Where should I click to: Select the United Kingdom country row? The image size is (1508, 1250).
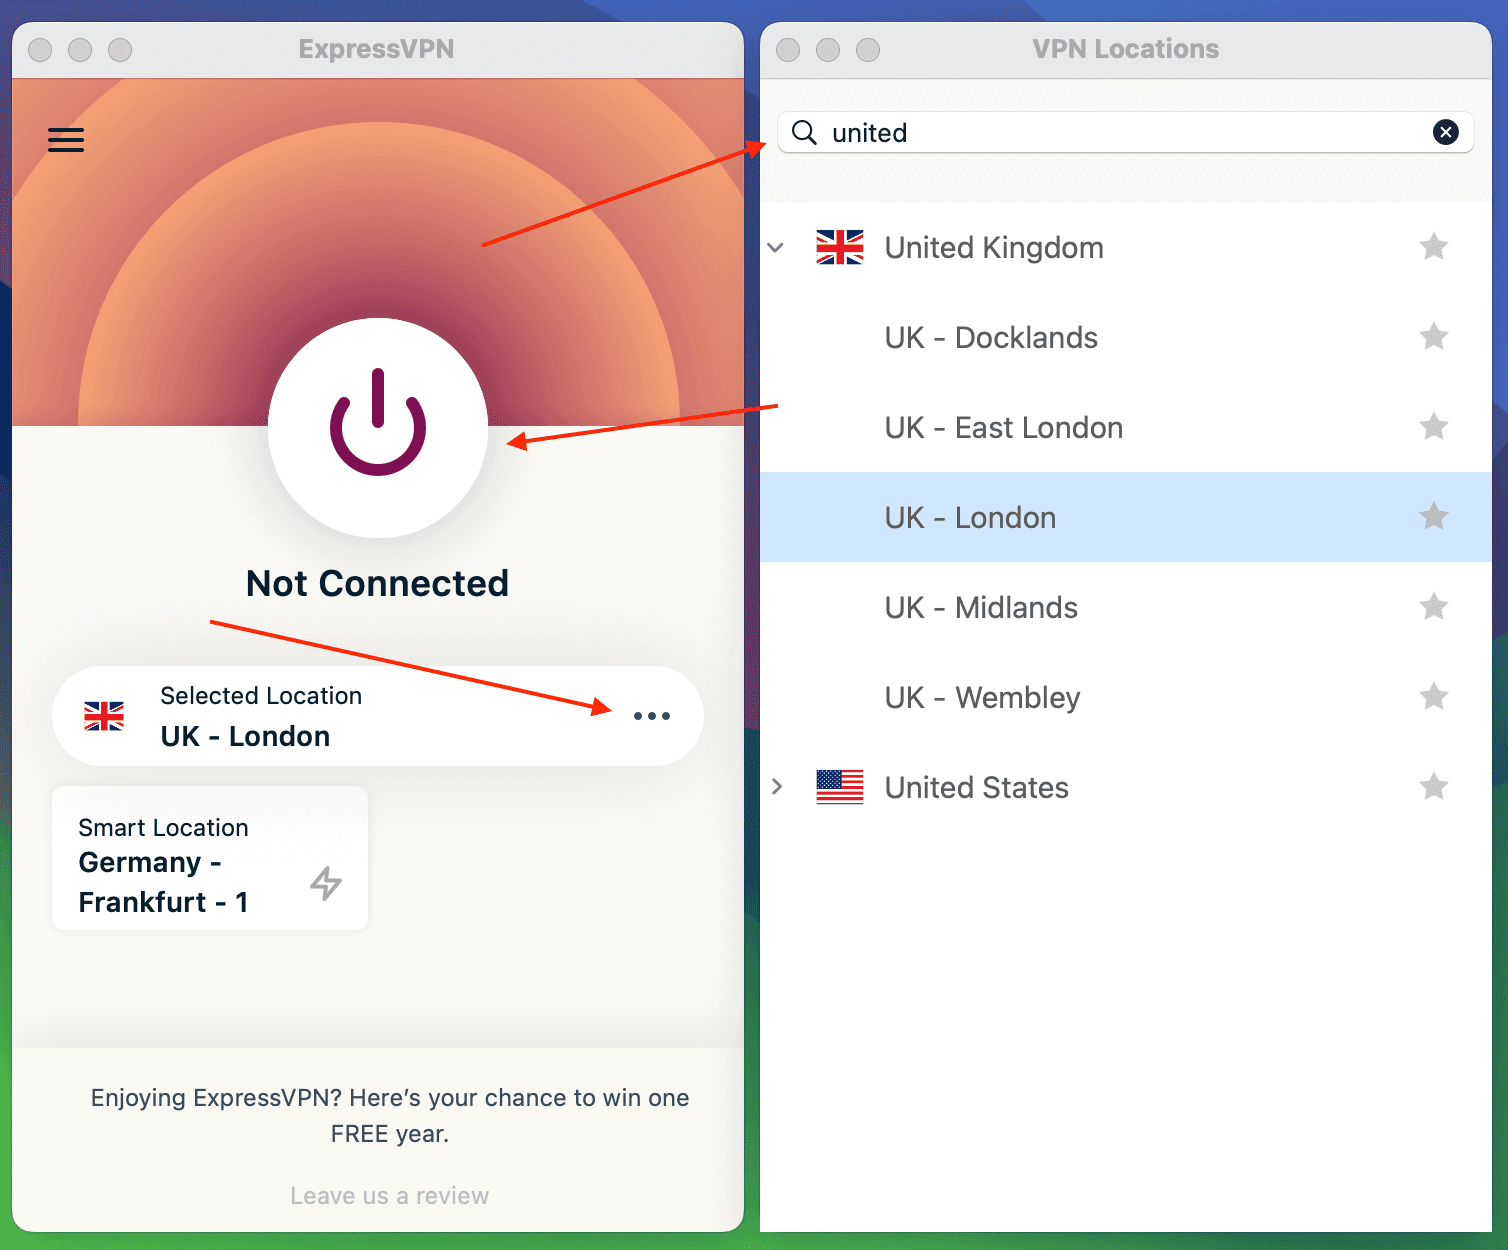point(1126,247)
